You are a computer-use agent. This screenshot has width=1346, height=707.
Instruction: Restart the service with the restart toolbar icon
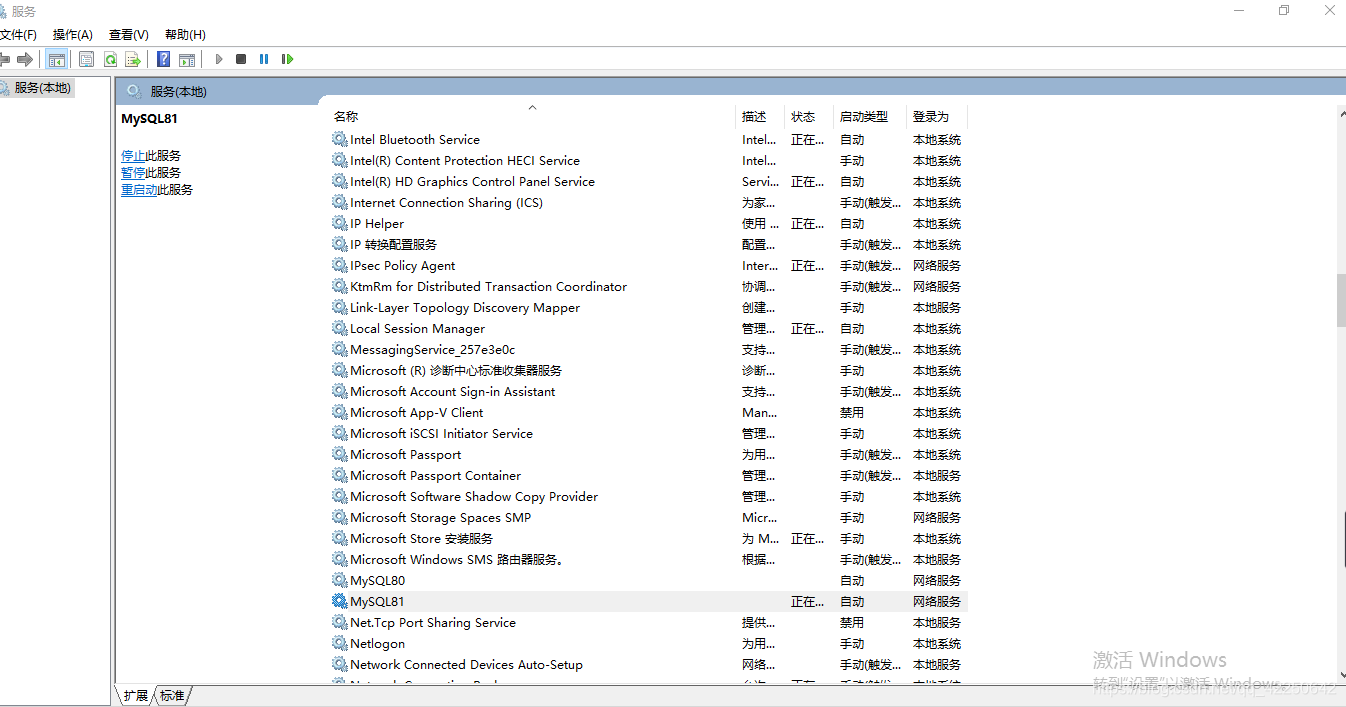point(287,59)
